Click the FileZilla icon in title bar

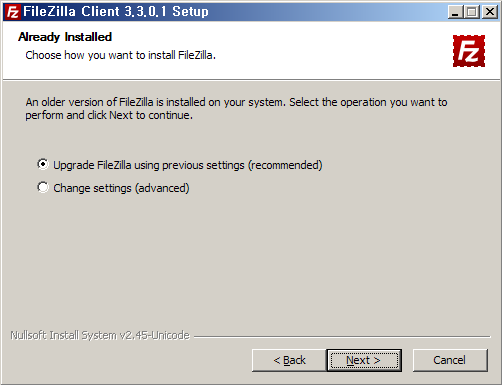point(13,12)
